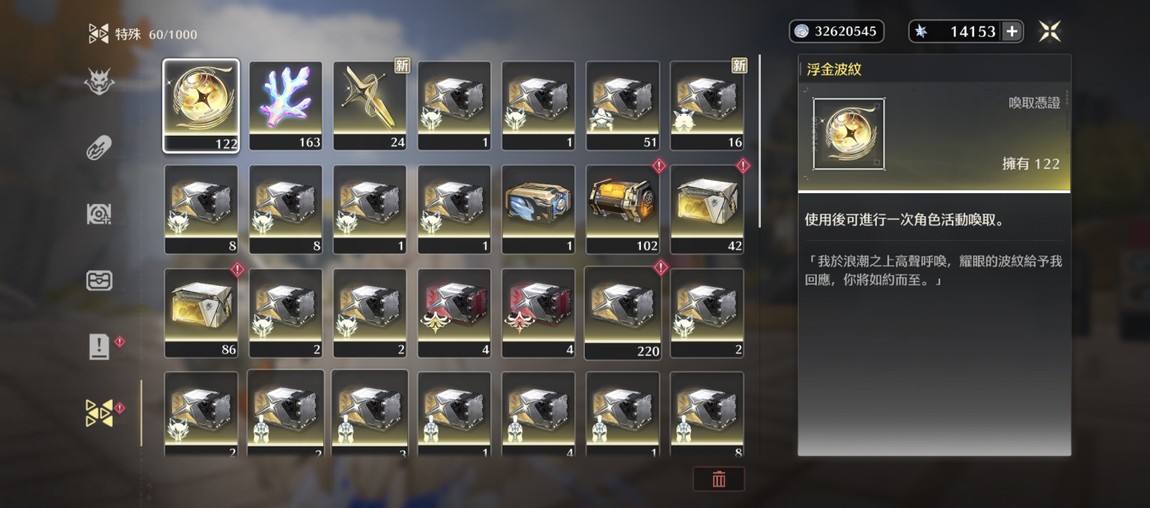Select the blue-gold capsule crate item
Viewport: 1150px width, 508px height.
(538, 209)
